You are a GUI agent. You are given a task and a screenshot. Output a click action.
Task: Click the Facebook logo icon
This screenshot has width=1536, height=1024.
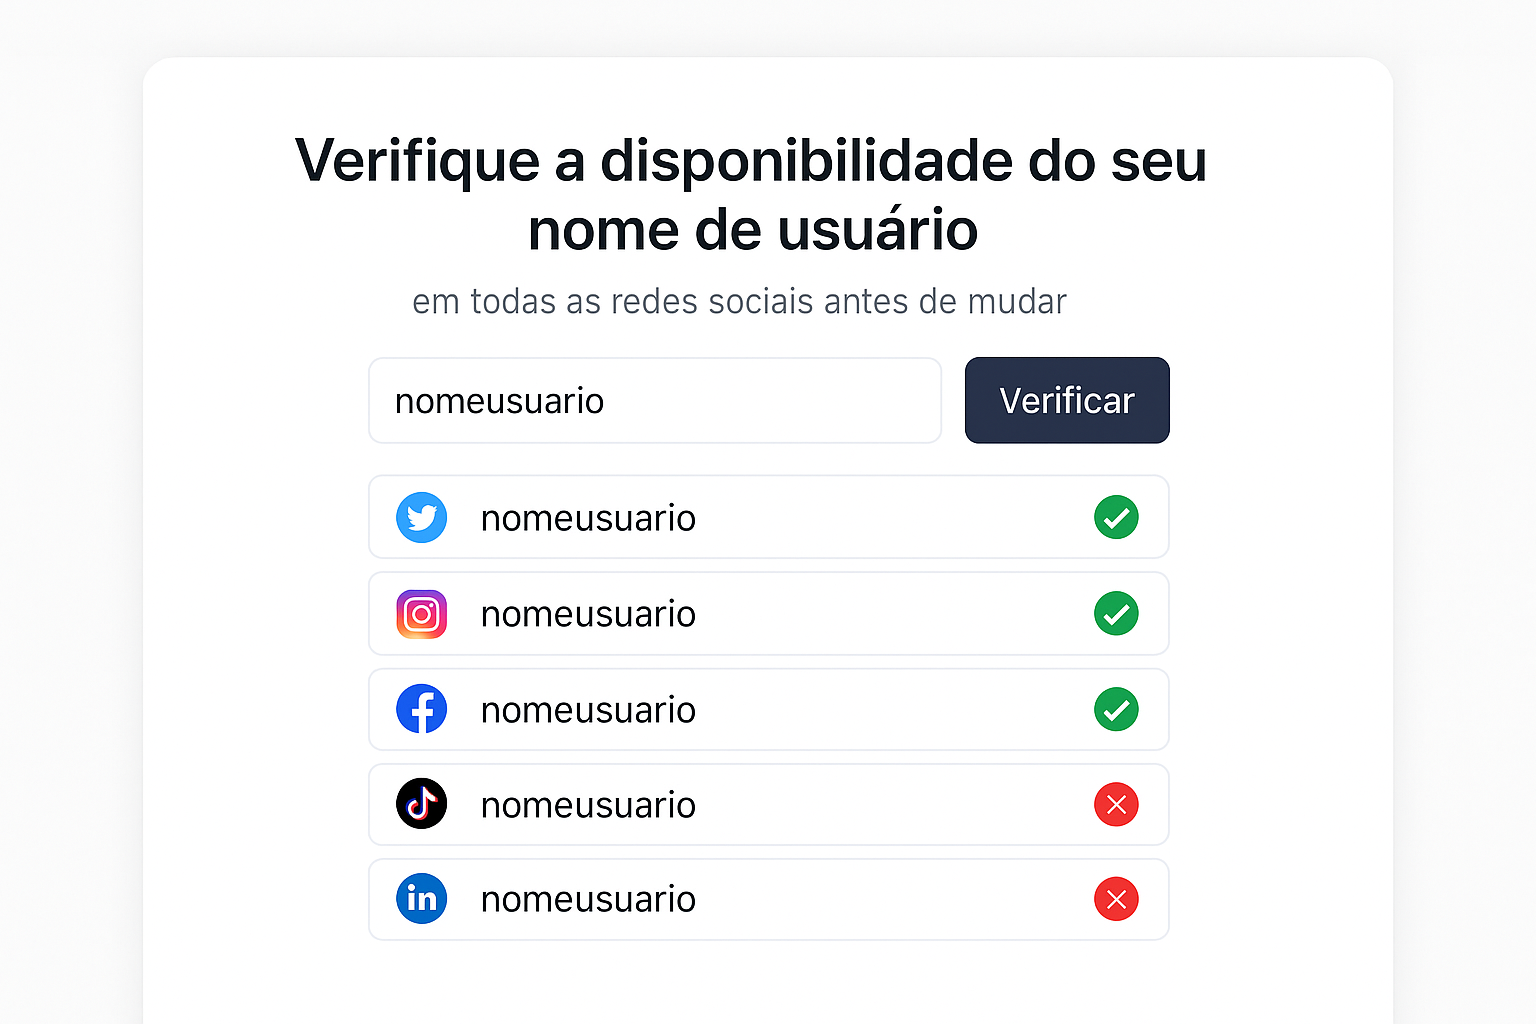coord(422,709)
